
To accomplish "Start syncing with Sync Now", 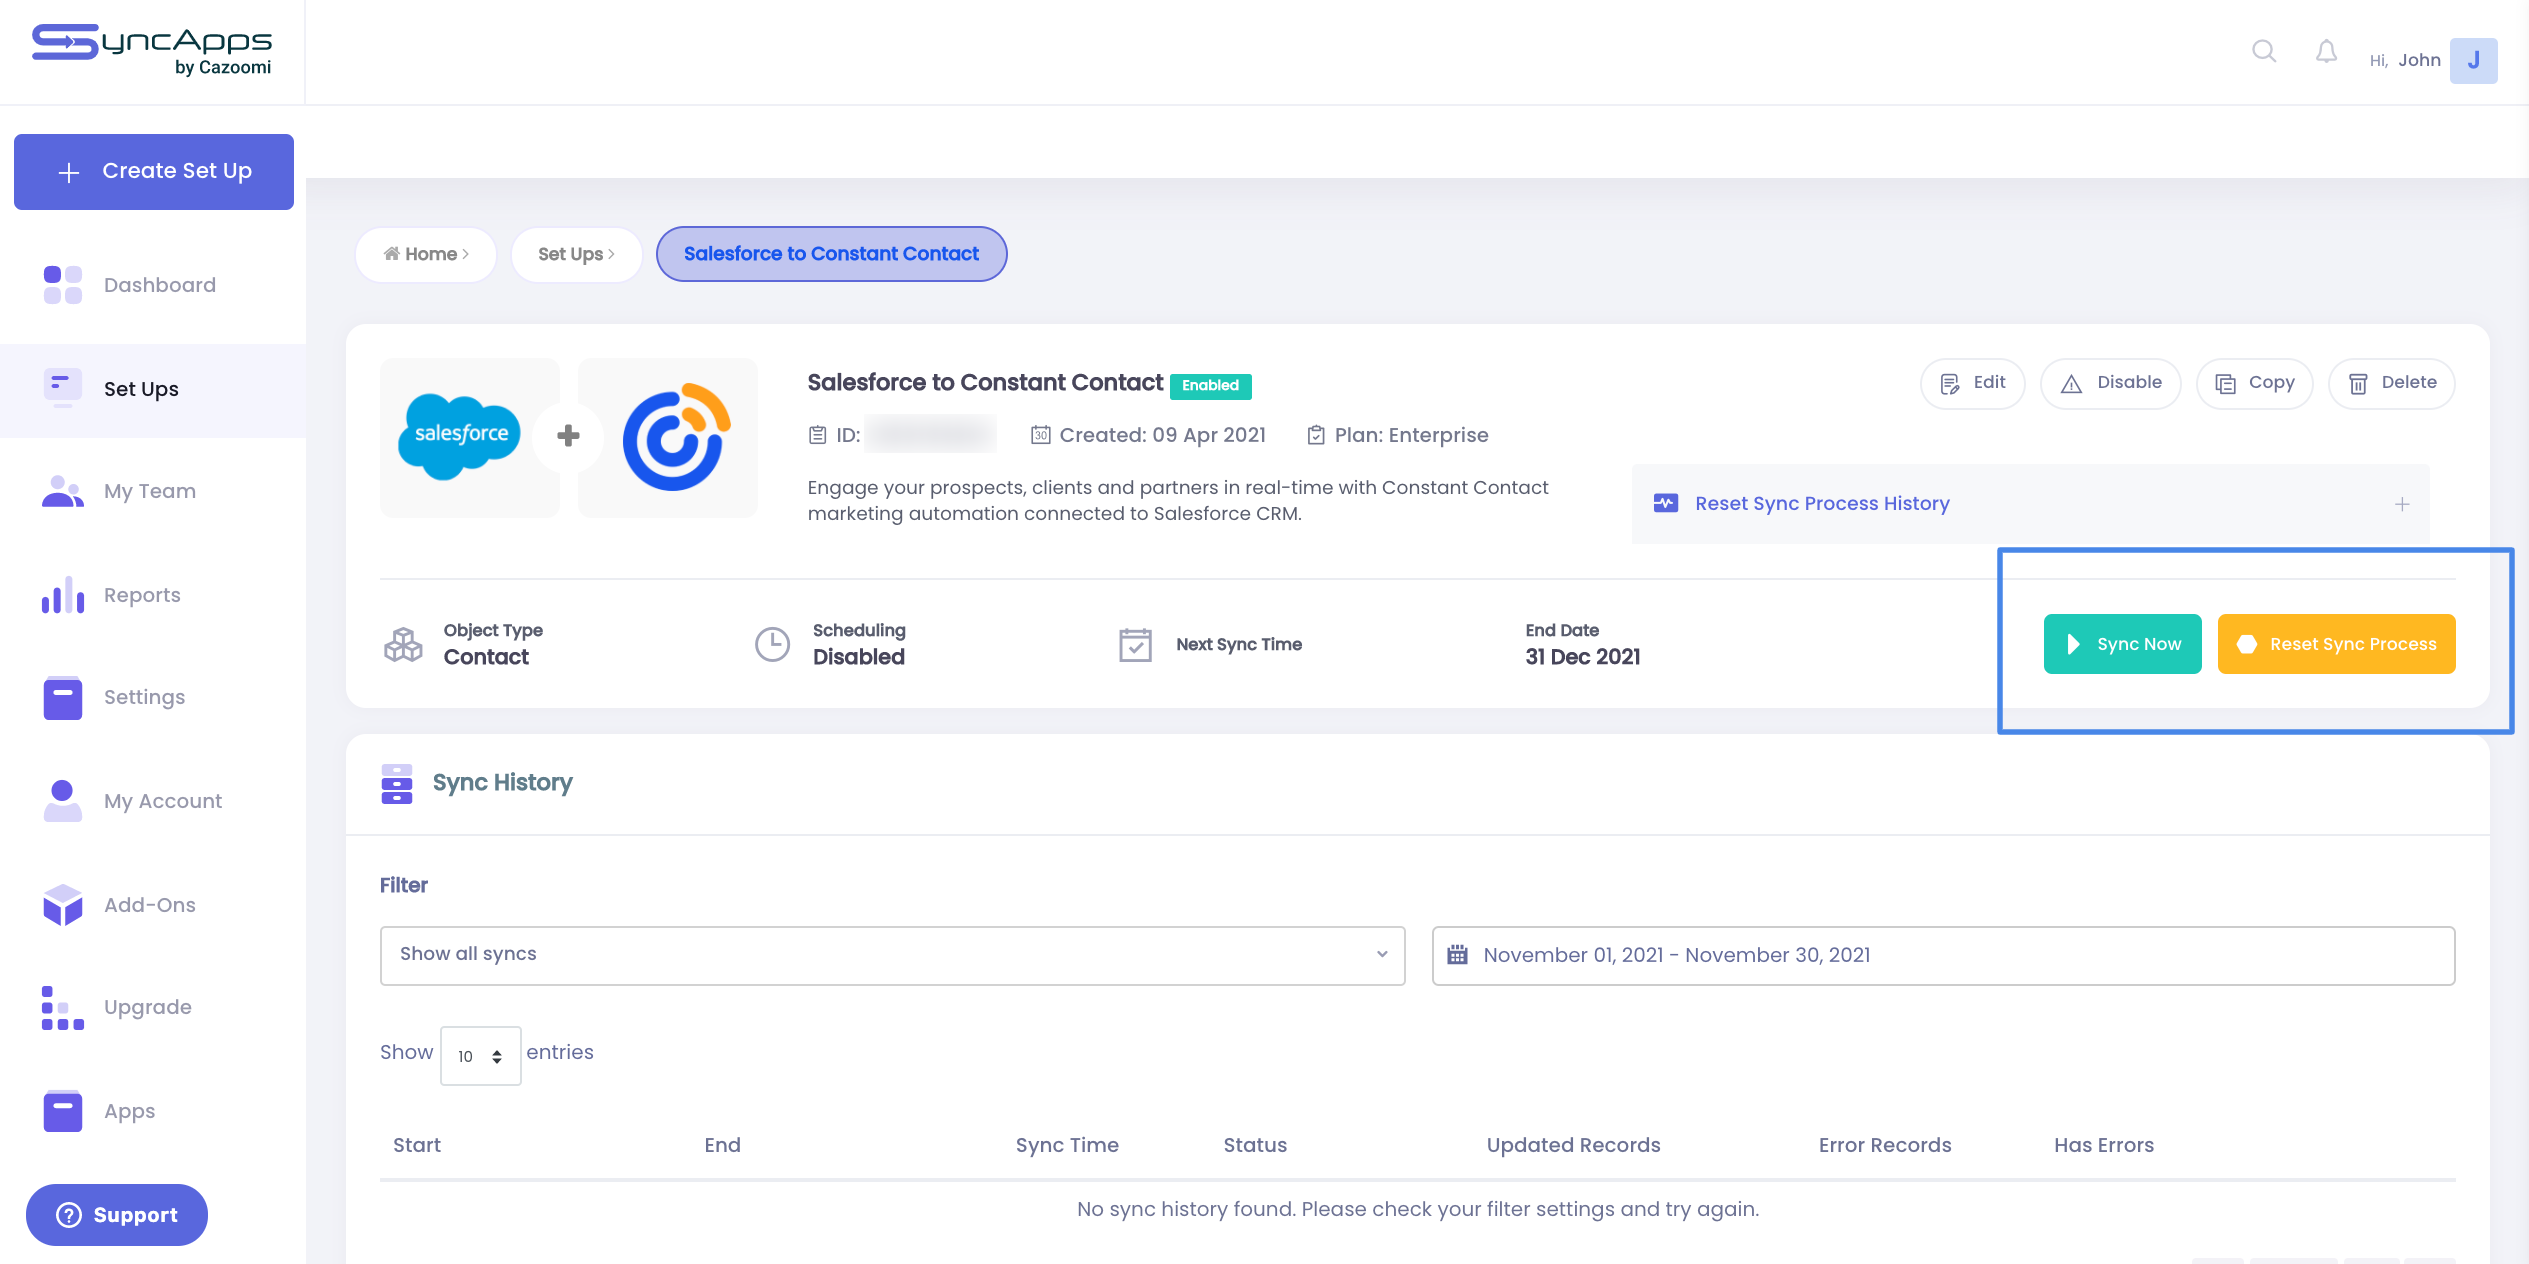I will [x=2122, y=644].
